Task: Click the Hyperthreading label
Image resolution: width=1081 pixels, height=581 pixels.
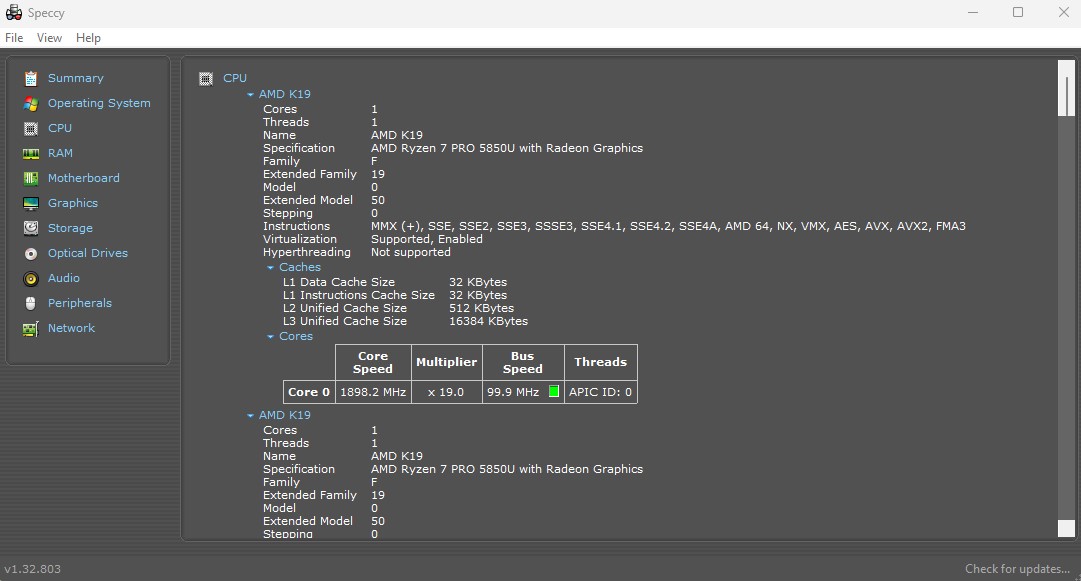Action: click(307, 252)
